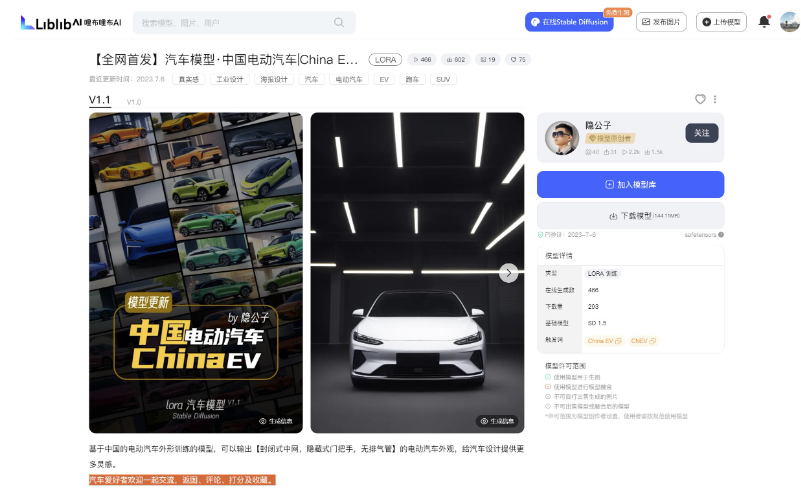Screen dimensions: 801x490
Task: Switch to version V1.1 tab
Action: [x=100, y=100]
